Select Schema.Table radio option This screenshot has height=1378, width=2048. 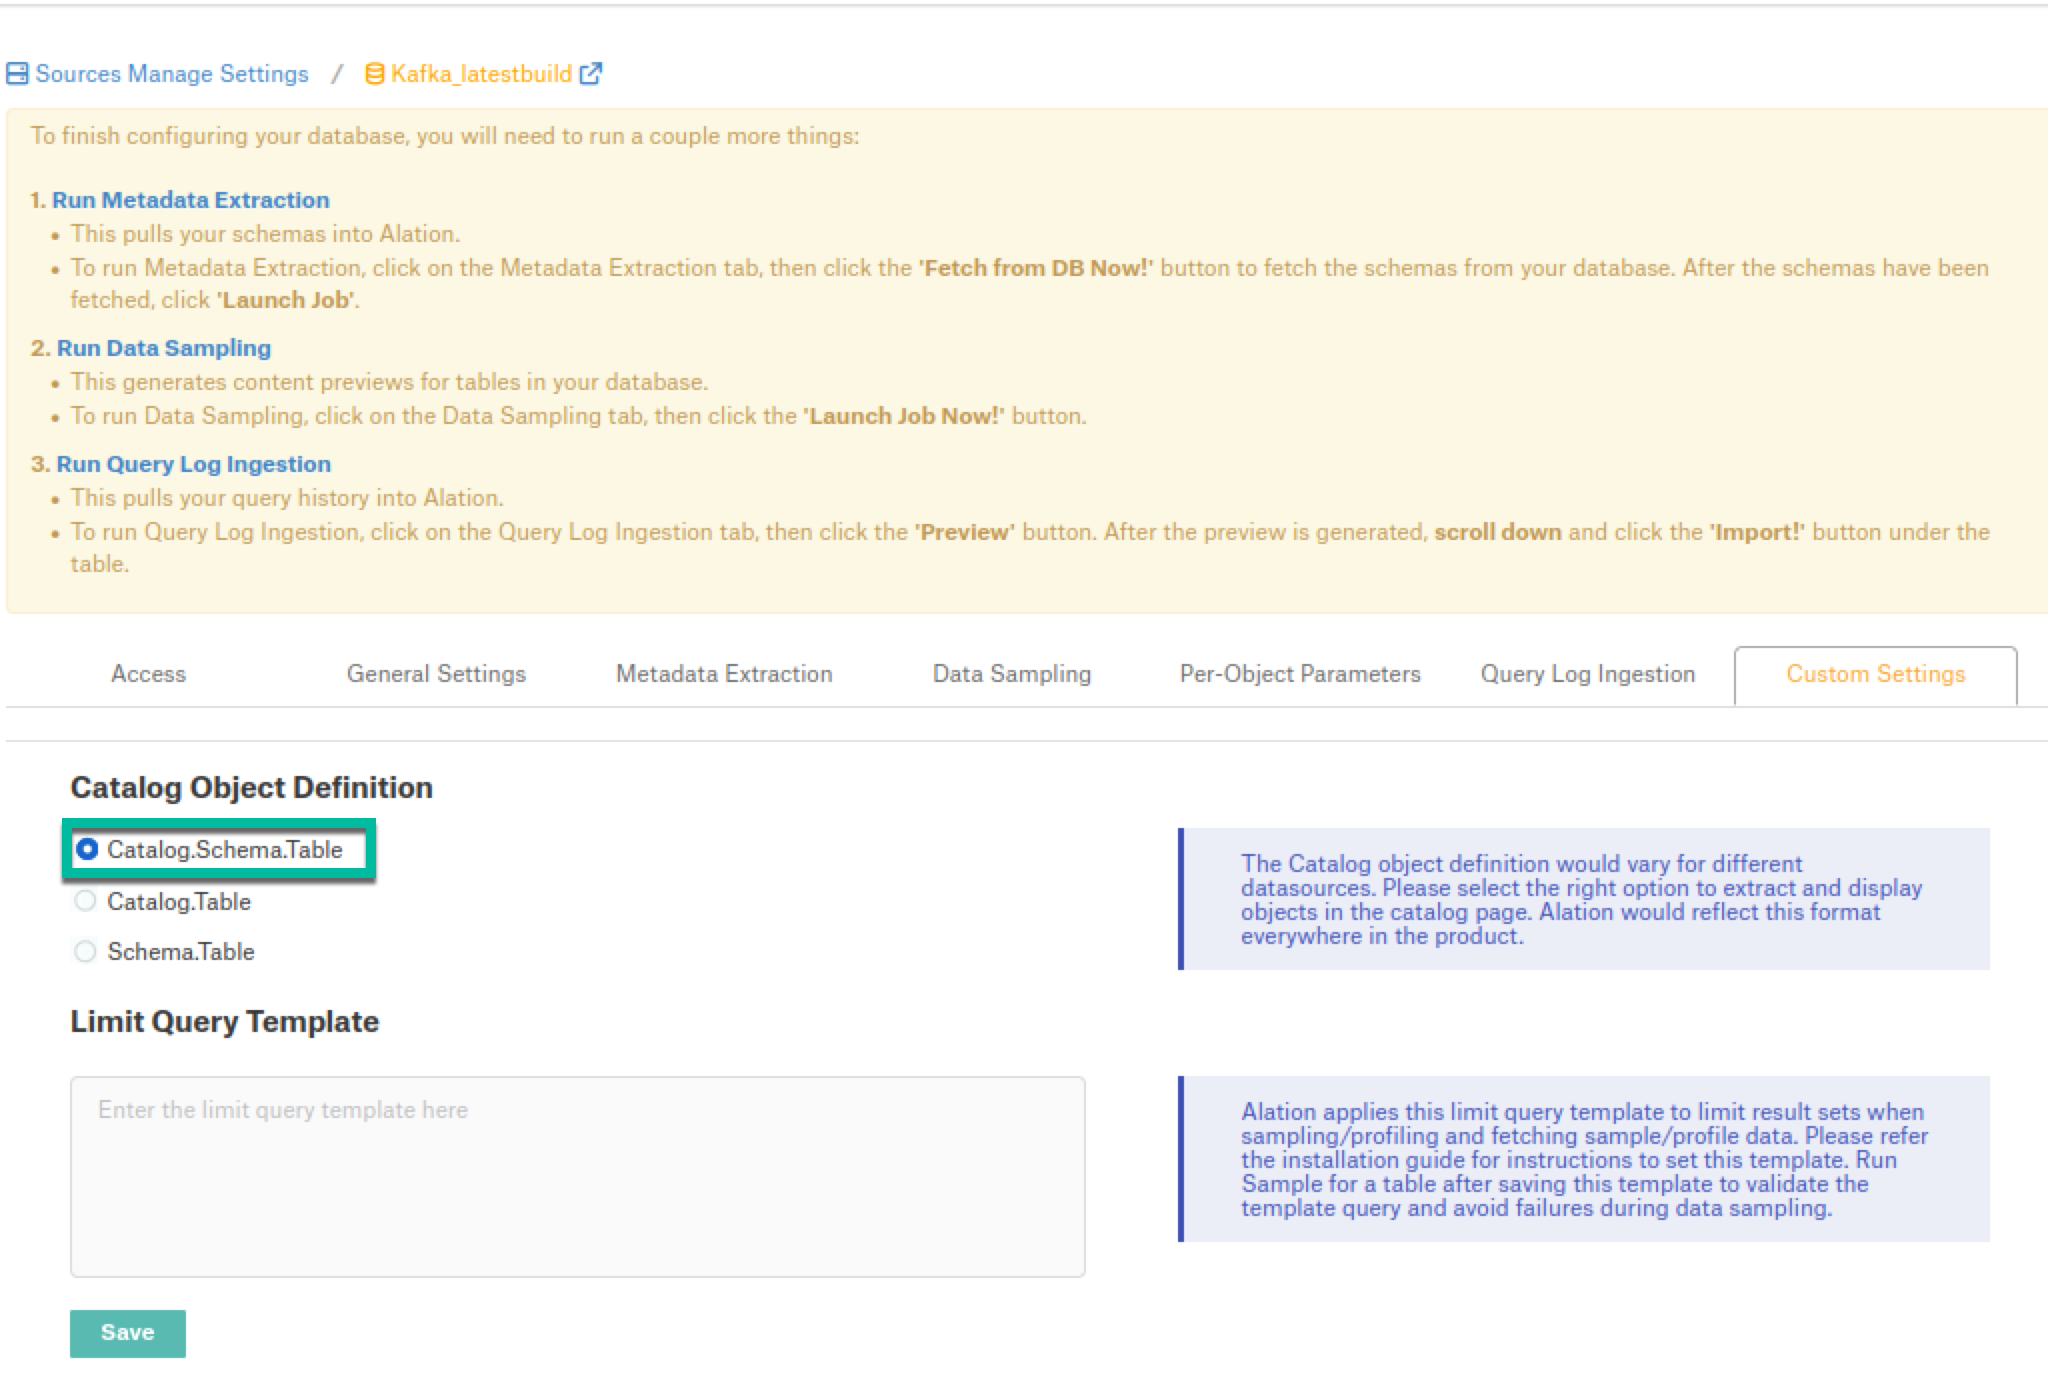click(86, 951)
